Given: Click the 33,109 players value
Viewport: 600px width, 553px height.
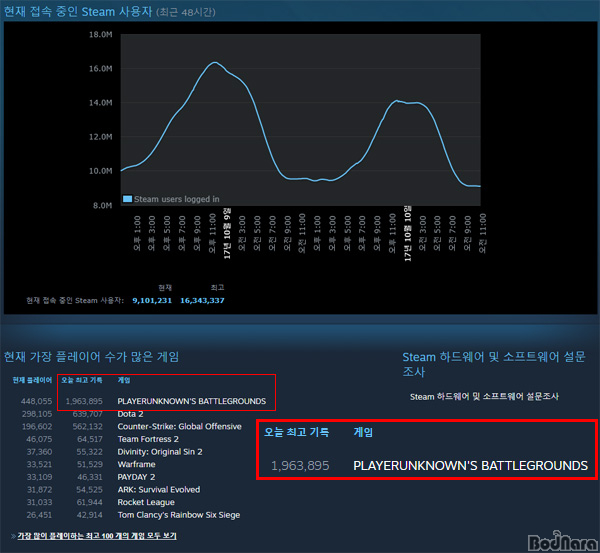Looking at the screenshot, I should tap(39, 477).
